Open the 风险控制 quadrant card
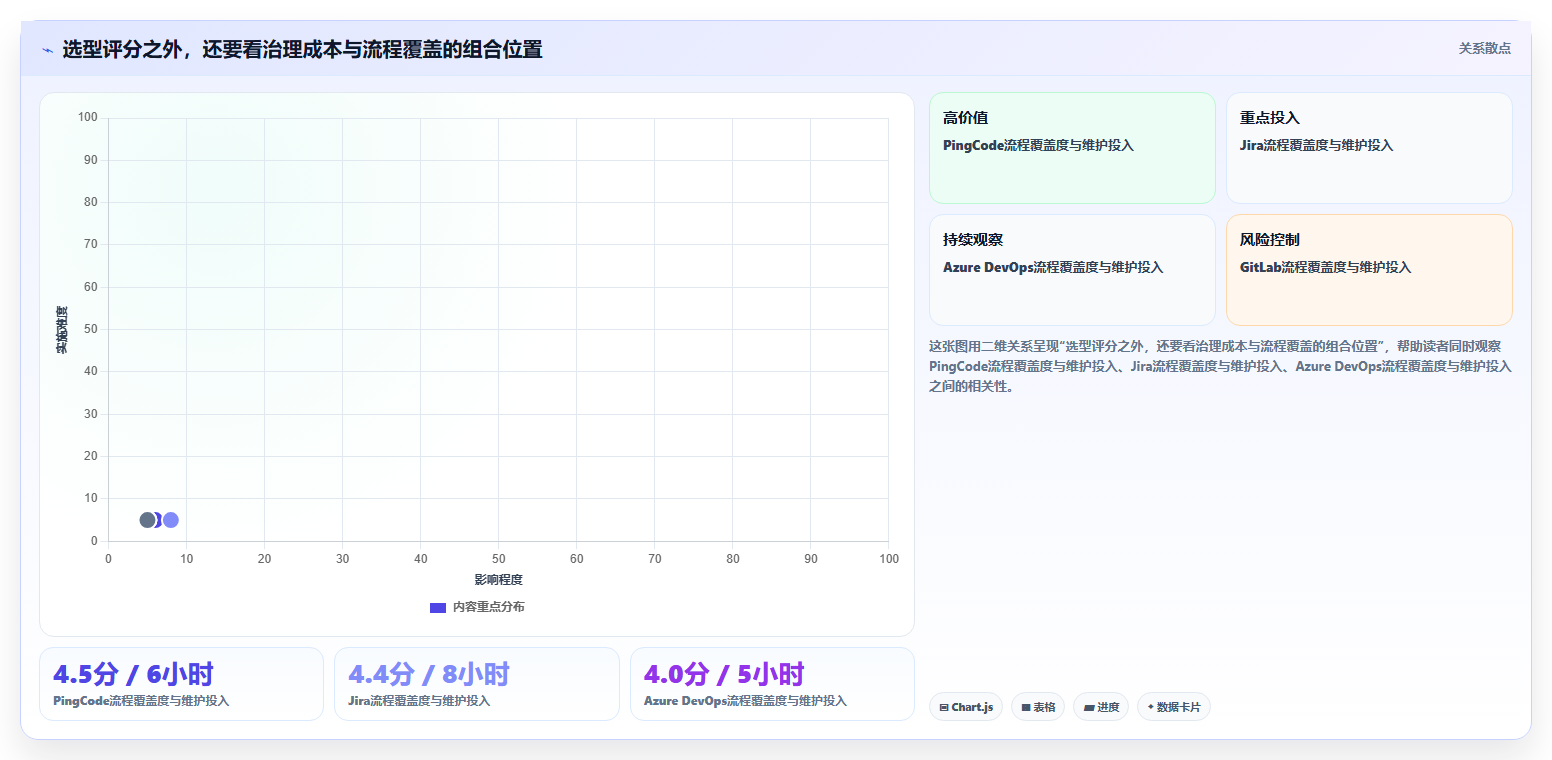Viewport: 1552px width, 760px height. pyautogui.click(x=1369, y=270)
